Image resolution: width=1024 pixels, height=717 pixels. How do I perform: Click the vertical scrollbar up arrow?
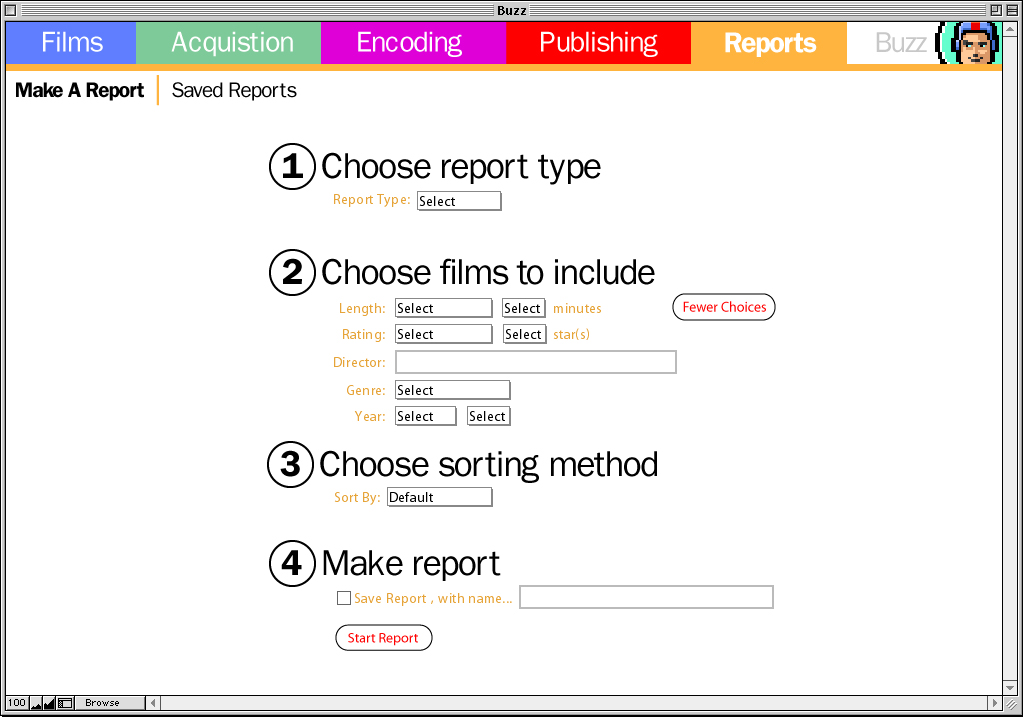1010,29
